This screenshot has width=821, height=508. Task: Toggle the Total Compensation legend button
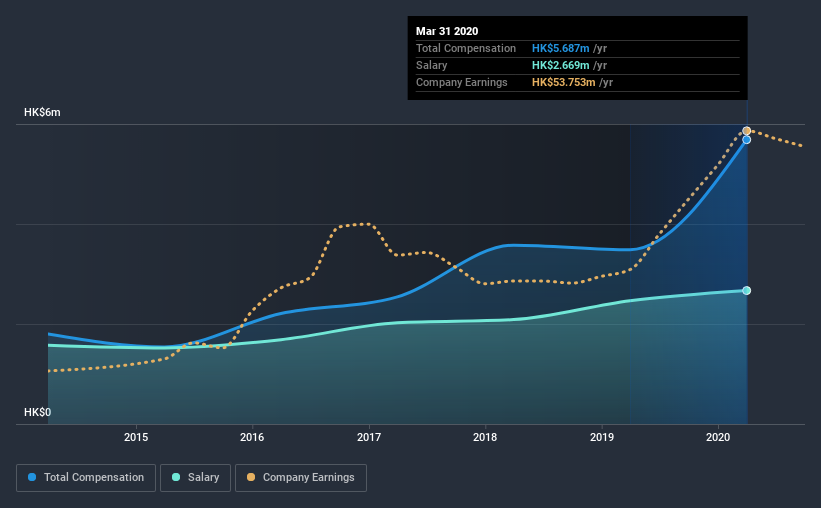point(86,478)
